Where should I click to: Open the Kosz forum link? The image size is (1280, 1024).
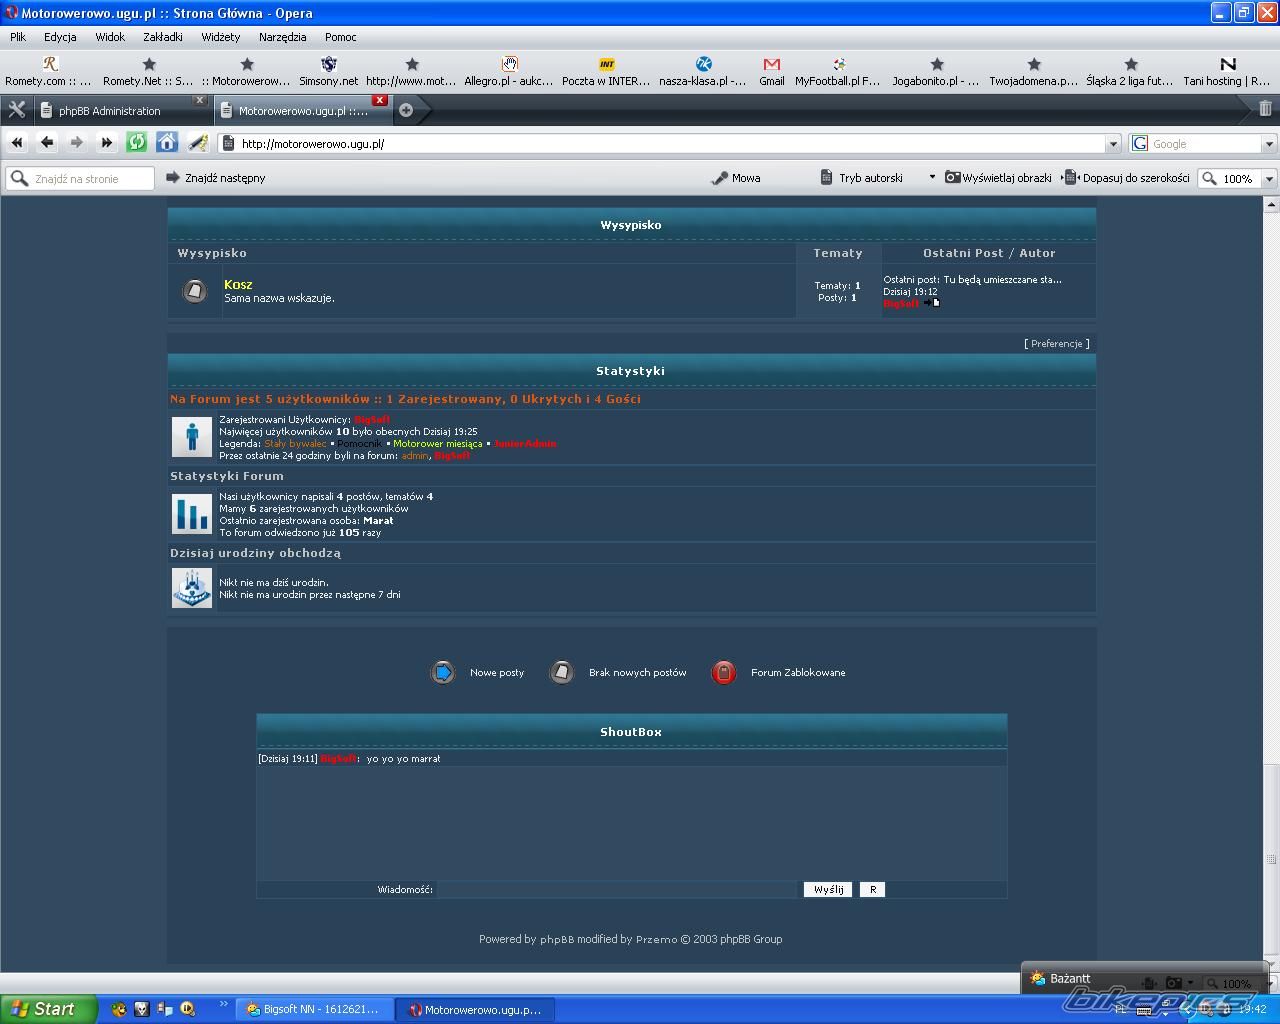point(238,285)
